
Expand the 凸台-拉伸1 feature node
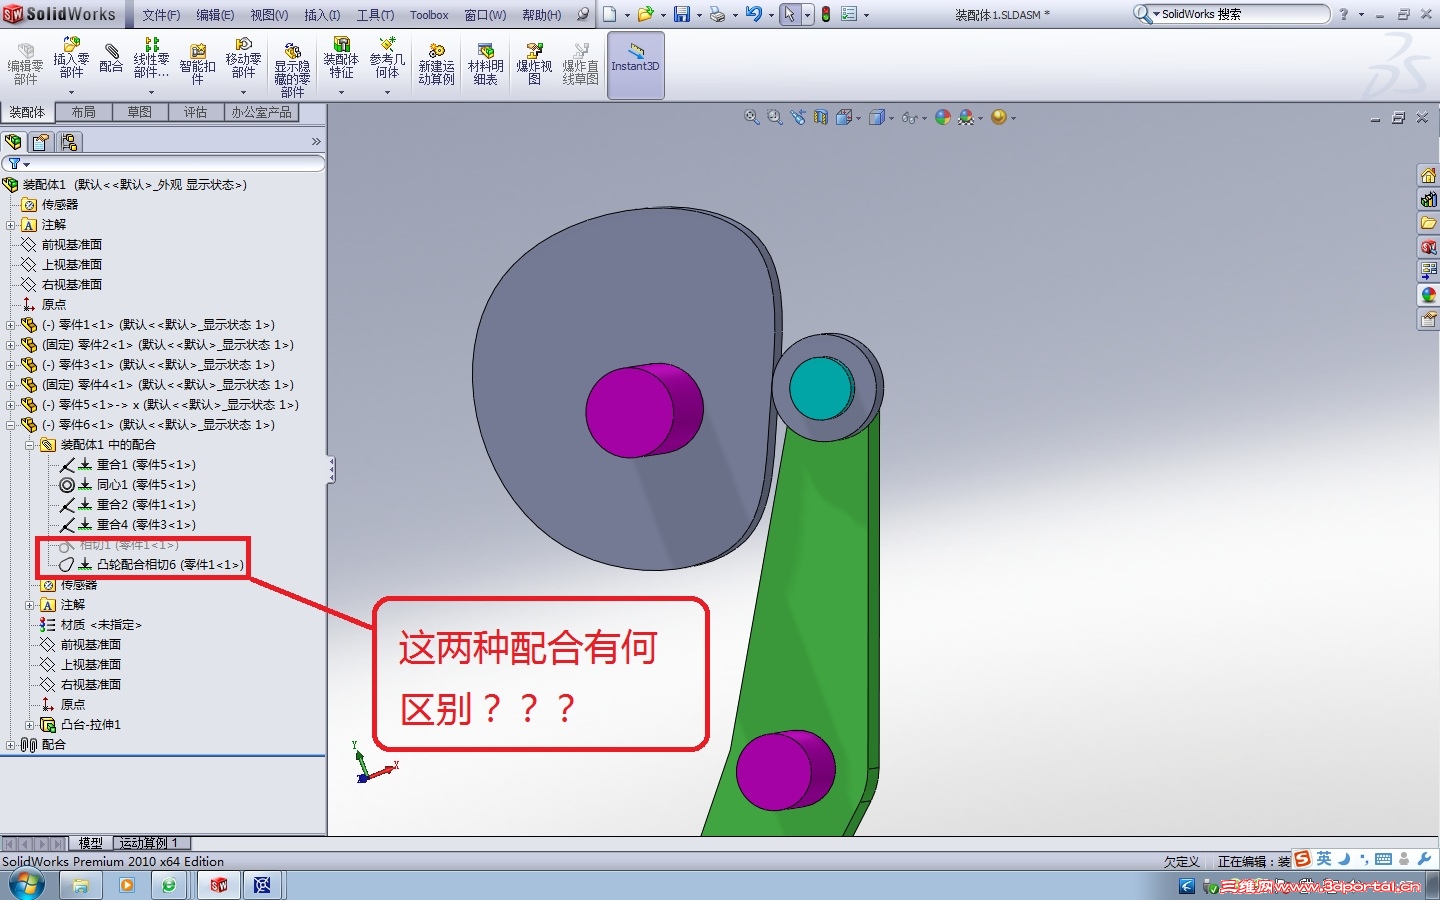click(x=30, y=725)
